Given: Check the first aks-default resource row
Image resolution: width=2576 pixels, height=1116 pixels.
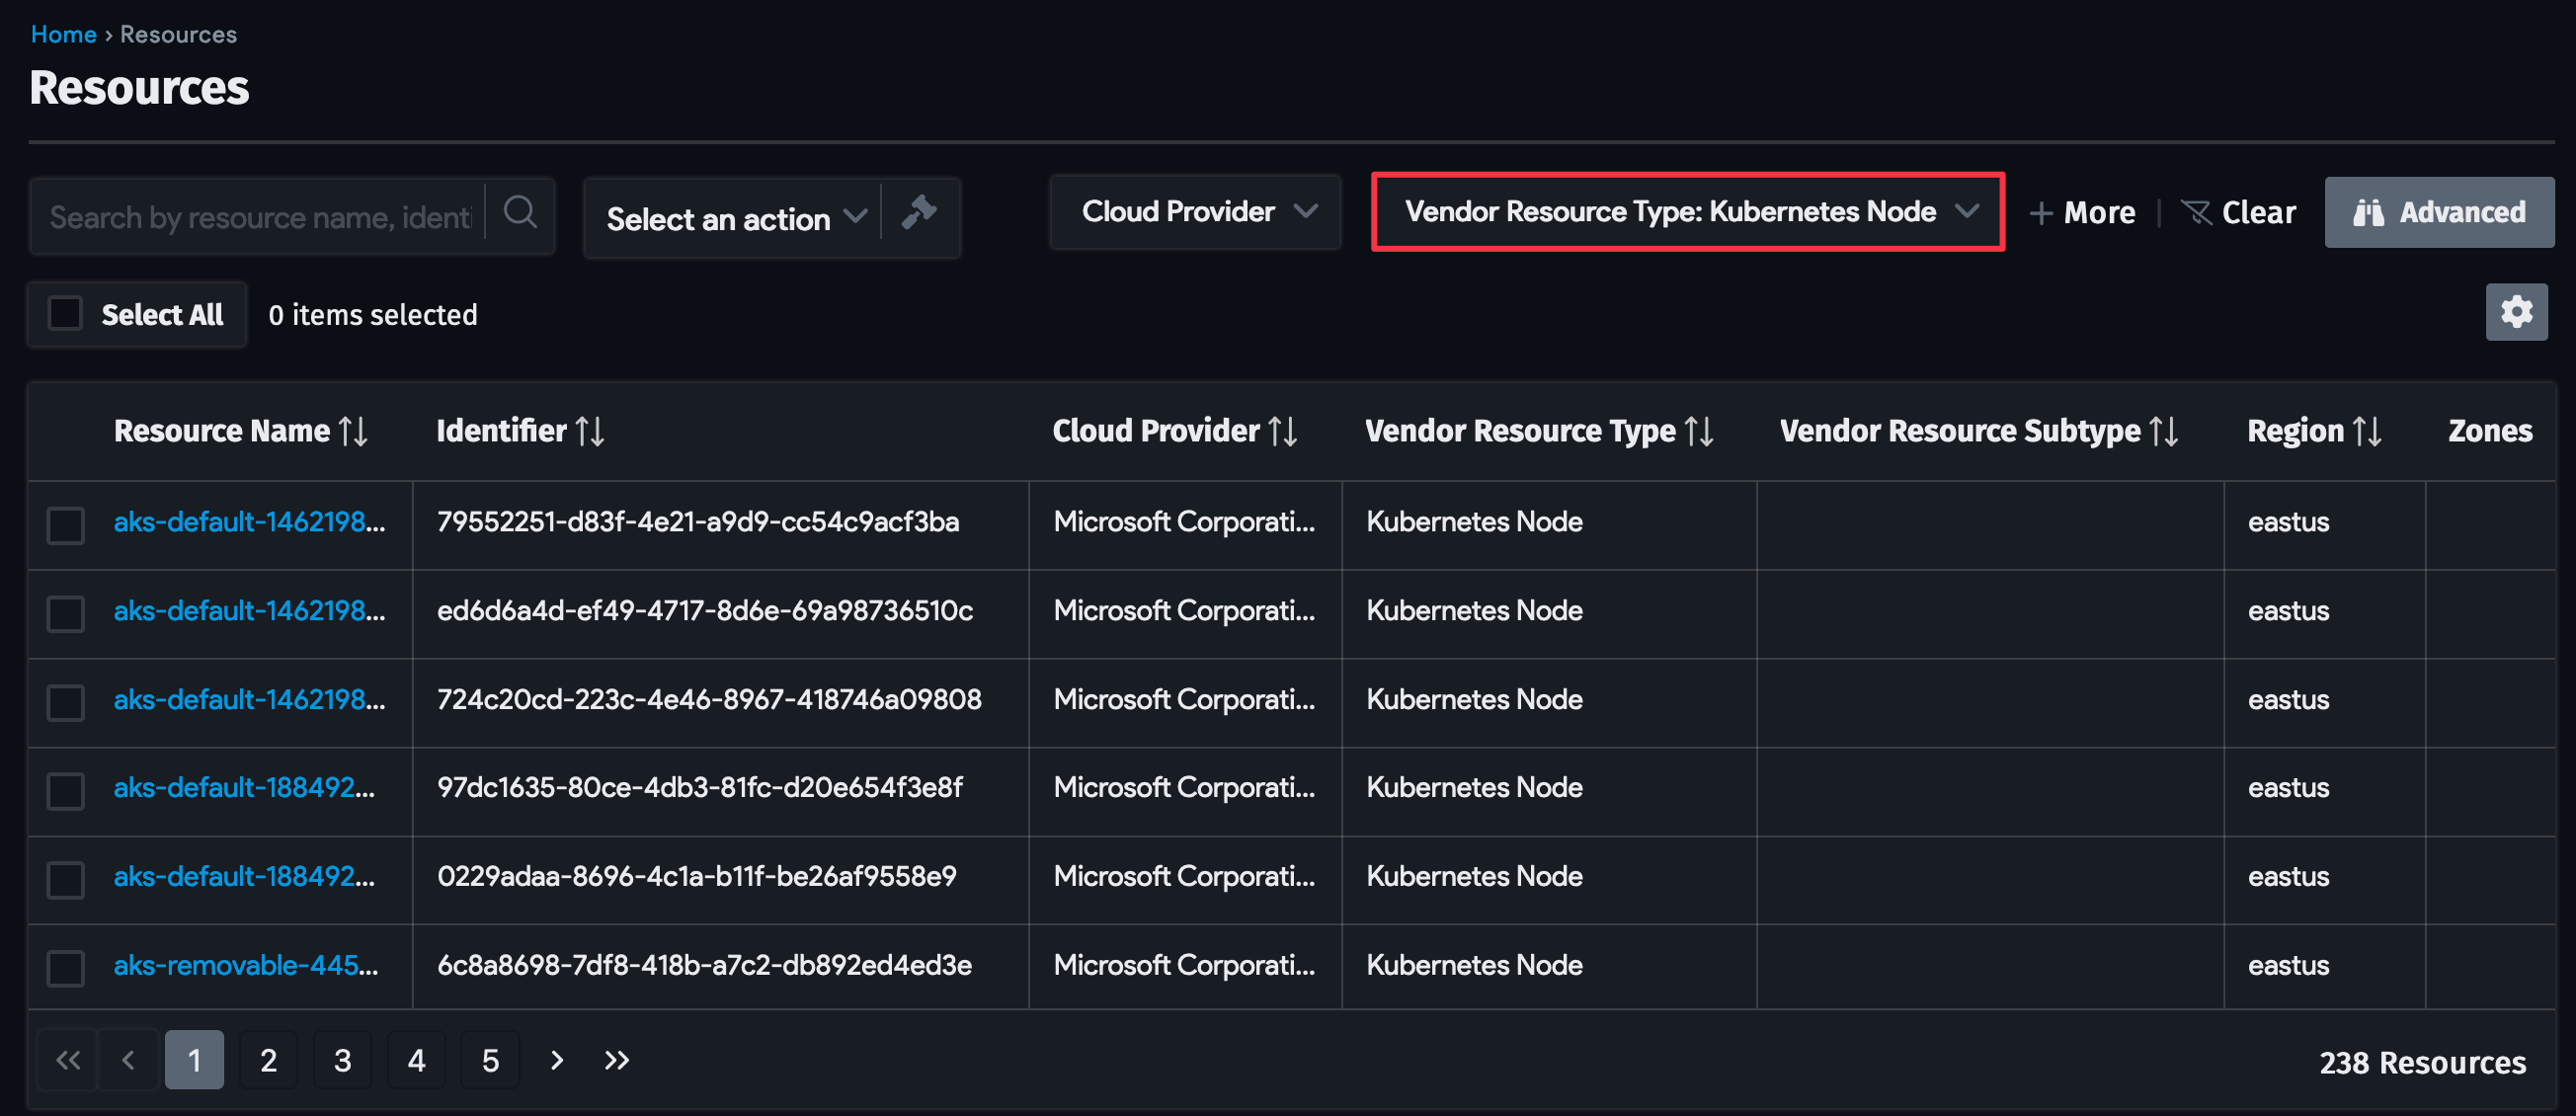Looking at the screenshot, I should pyautogui.click(x=65, y=524).
